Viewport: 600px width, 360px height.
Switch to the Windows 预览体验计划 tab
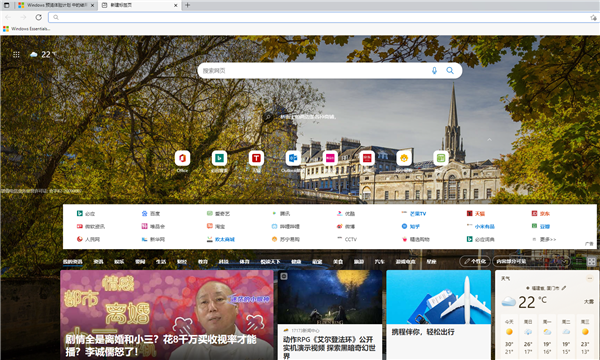[56, 5]
